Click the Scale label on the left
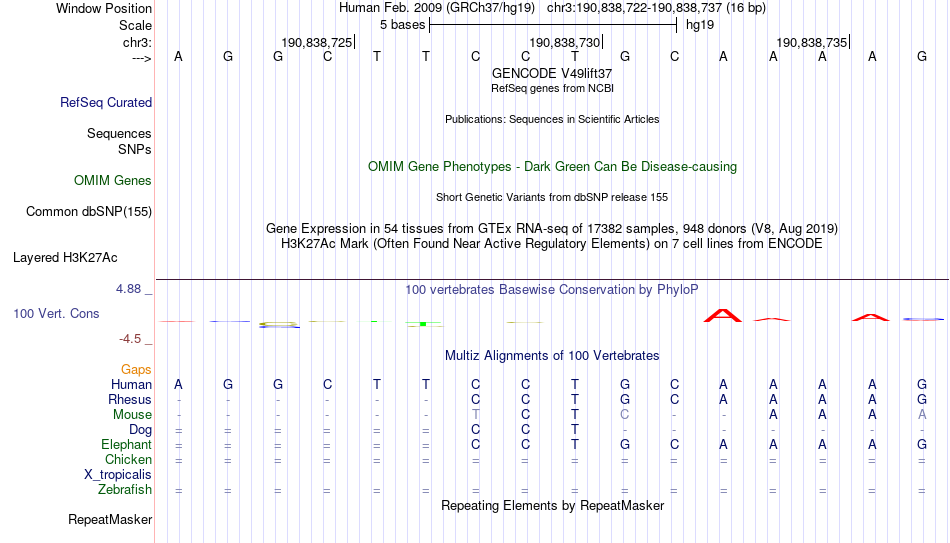The height and width of the screenshot is (543, 950). point(135,25)
